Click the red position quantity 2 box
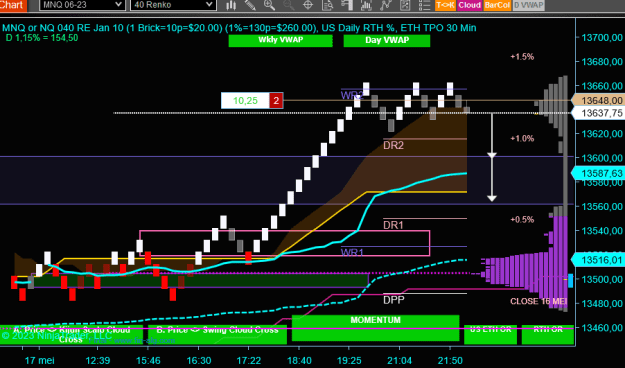The height and width of the screenshot is (368, 625). click(x=276, y=100)
